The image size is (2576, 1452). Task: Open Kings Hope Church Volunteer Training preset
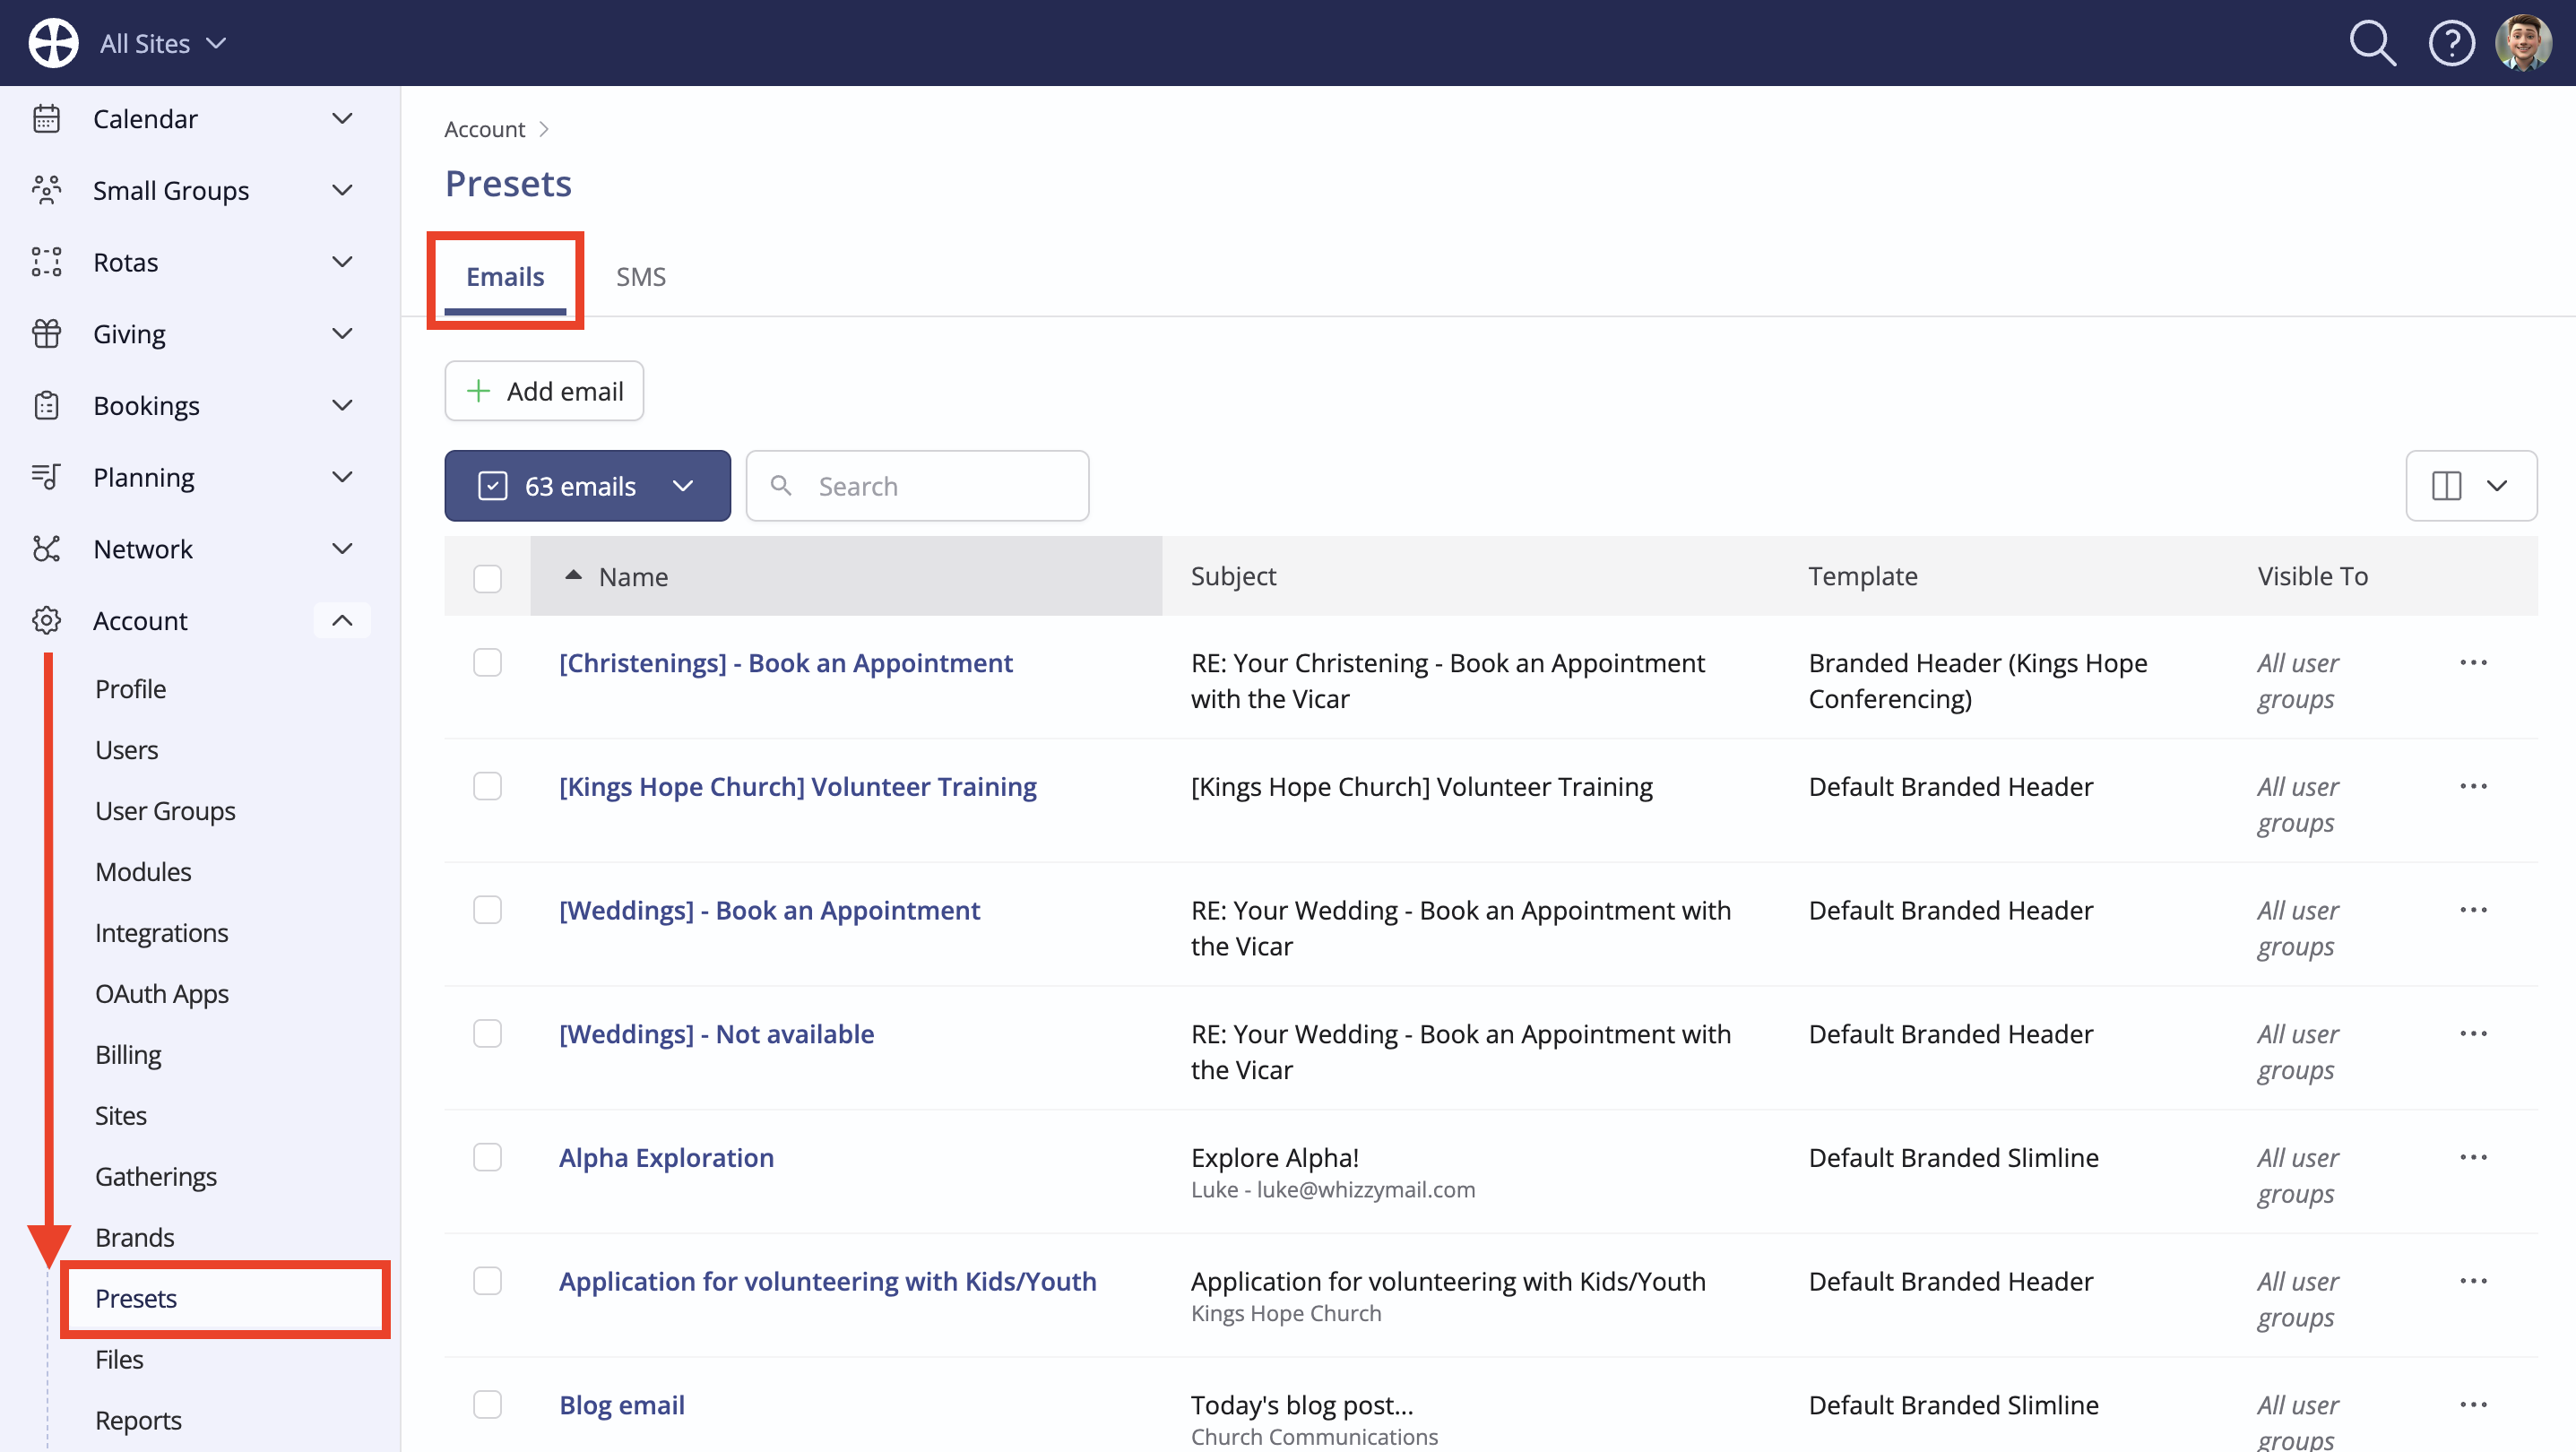798,787
